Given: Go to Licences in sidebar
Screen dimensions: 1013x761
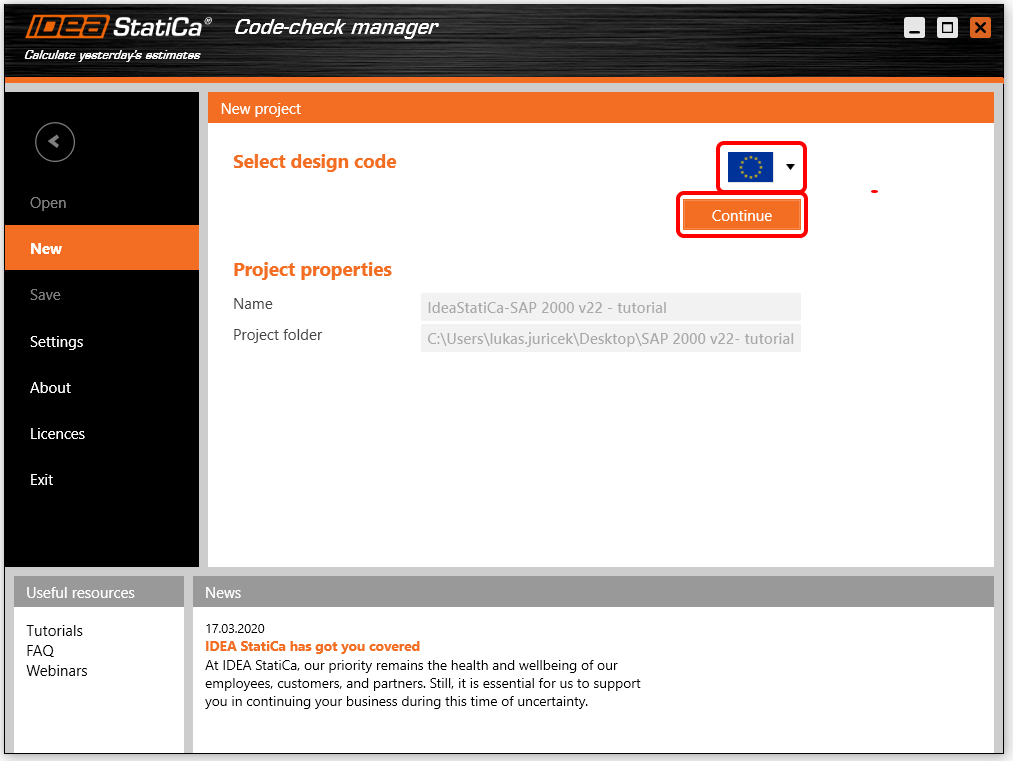Looking at the screenshot, I should 57,433.
